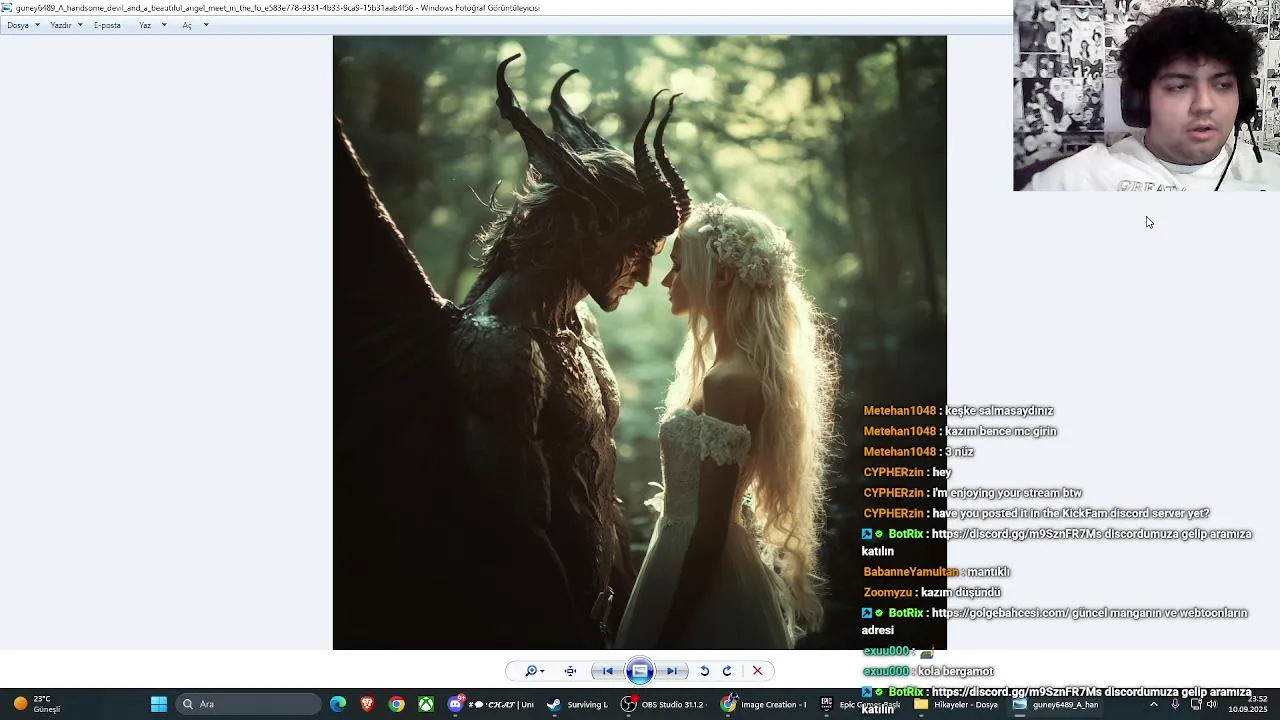Screen dimensions: 1280x720
Task: Open the Xbox app from taskbar
Action: click(426, 704)
